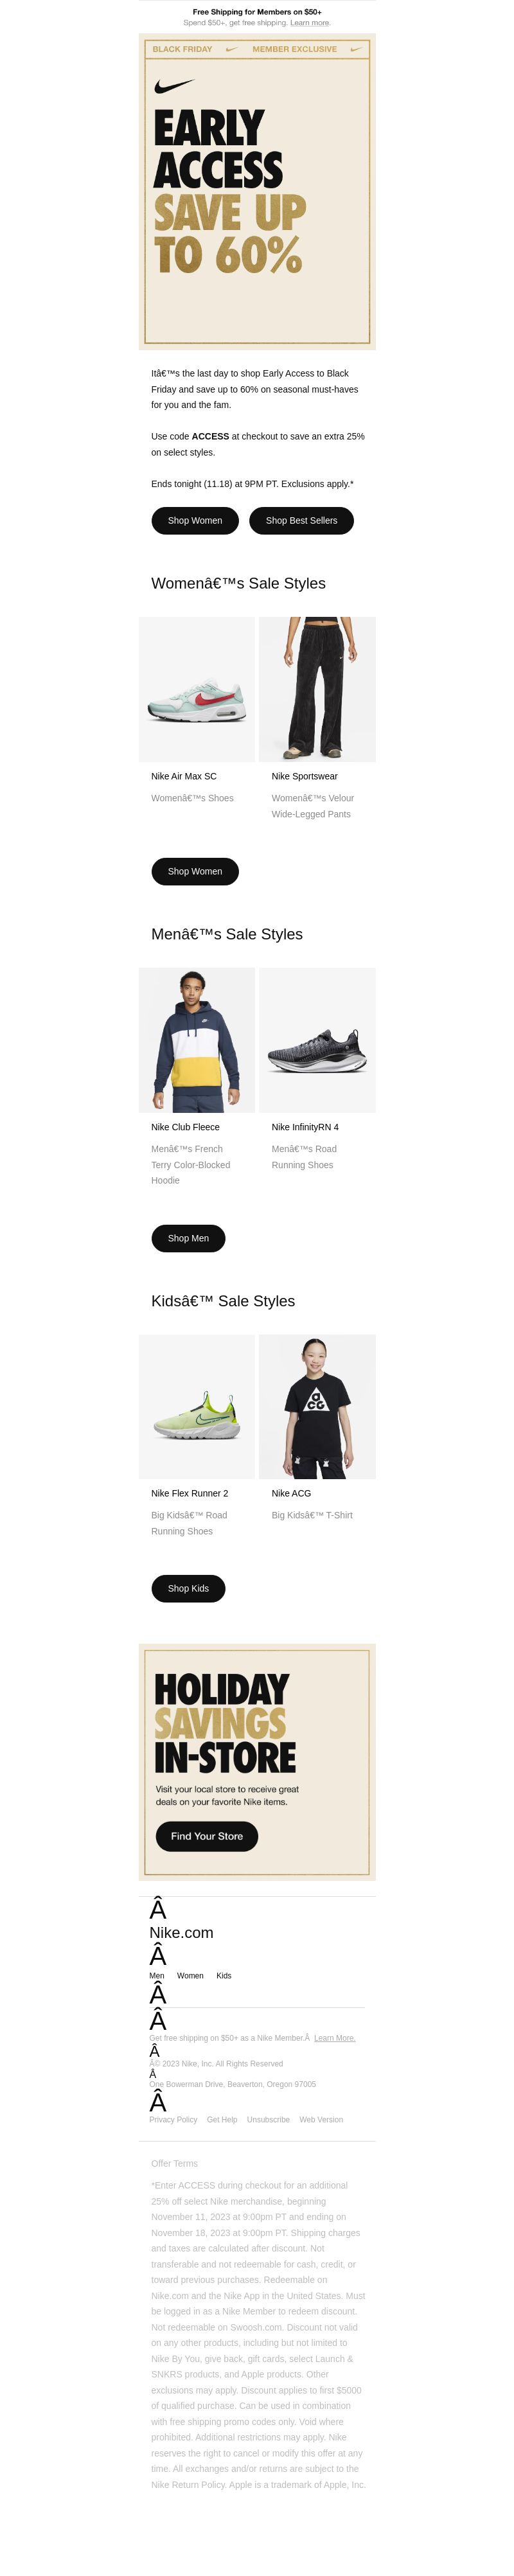Image resolution: width=514 pixels, height=2576 pixels.
Task: Click the black Nike swoosh logo in banner
Action: click(x=174, y=87)
